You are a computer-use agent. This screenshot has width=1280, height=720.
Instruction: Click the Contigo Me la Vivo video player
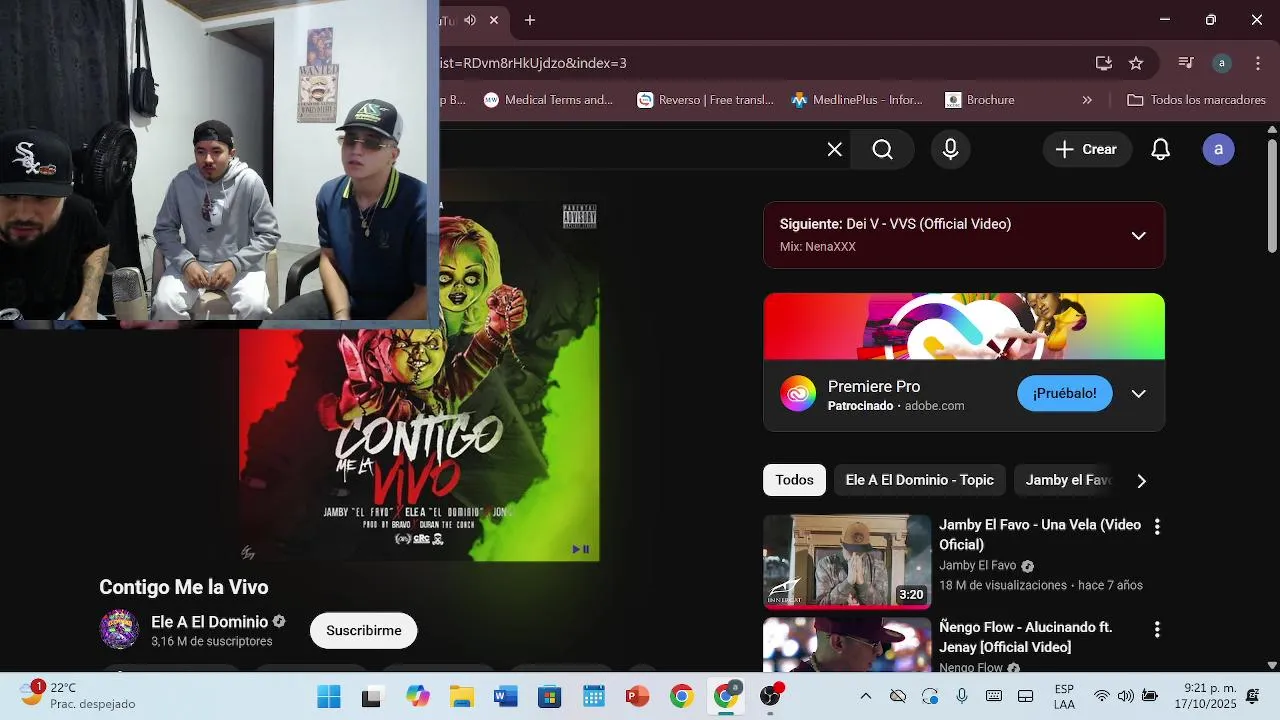coord(418,381)
